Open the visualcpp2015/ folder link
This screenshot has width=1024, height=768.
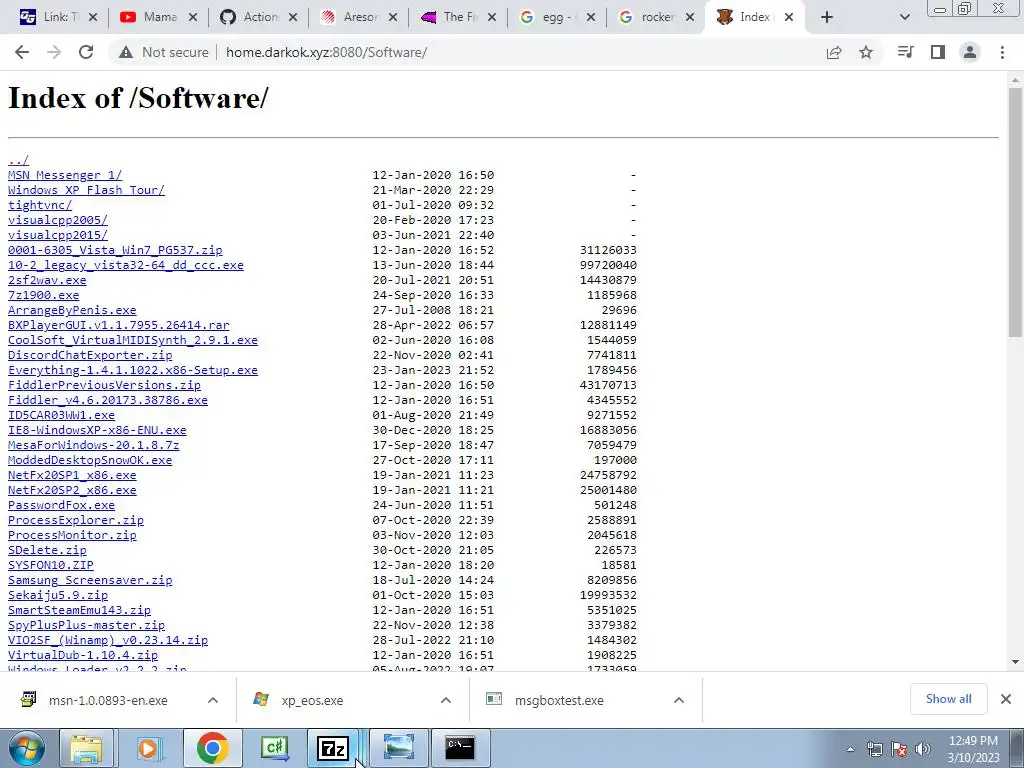point(57,235)
